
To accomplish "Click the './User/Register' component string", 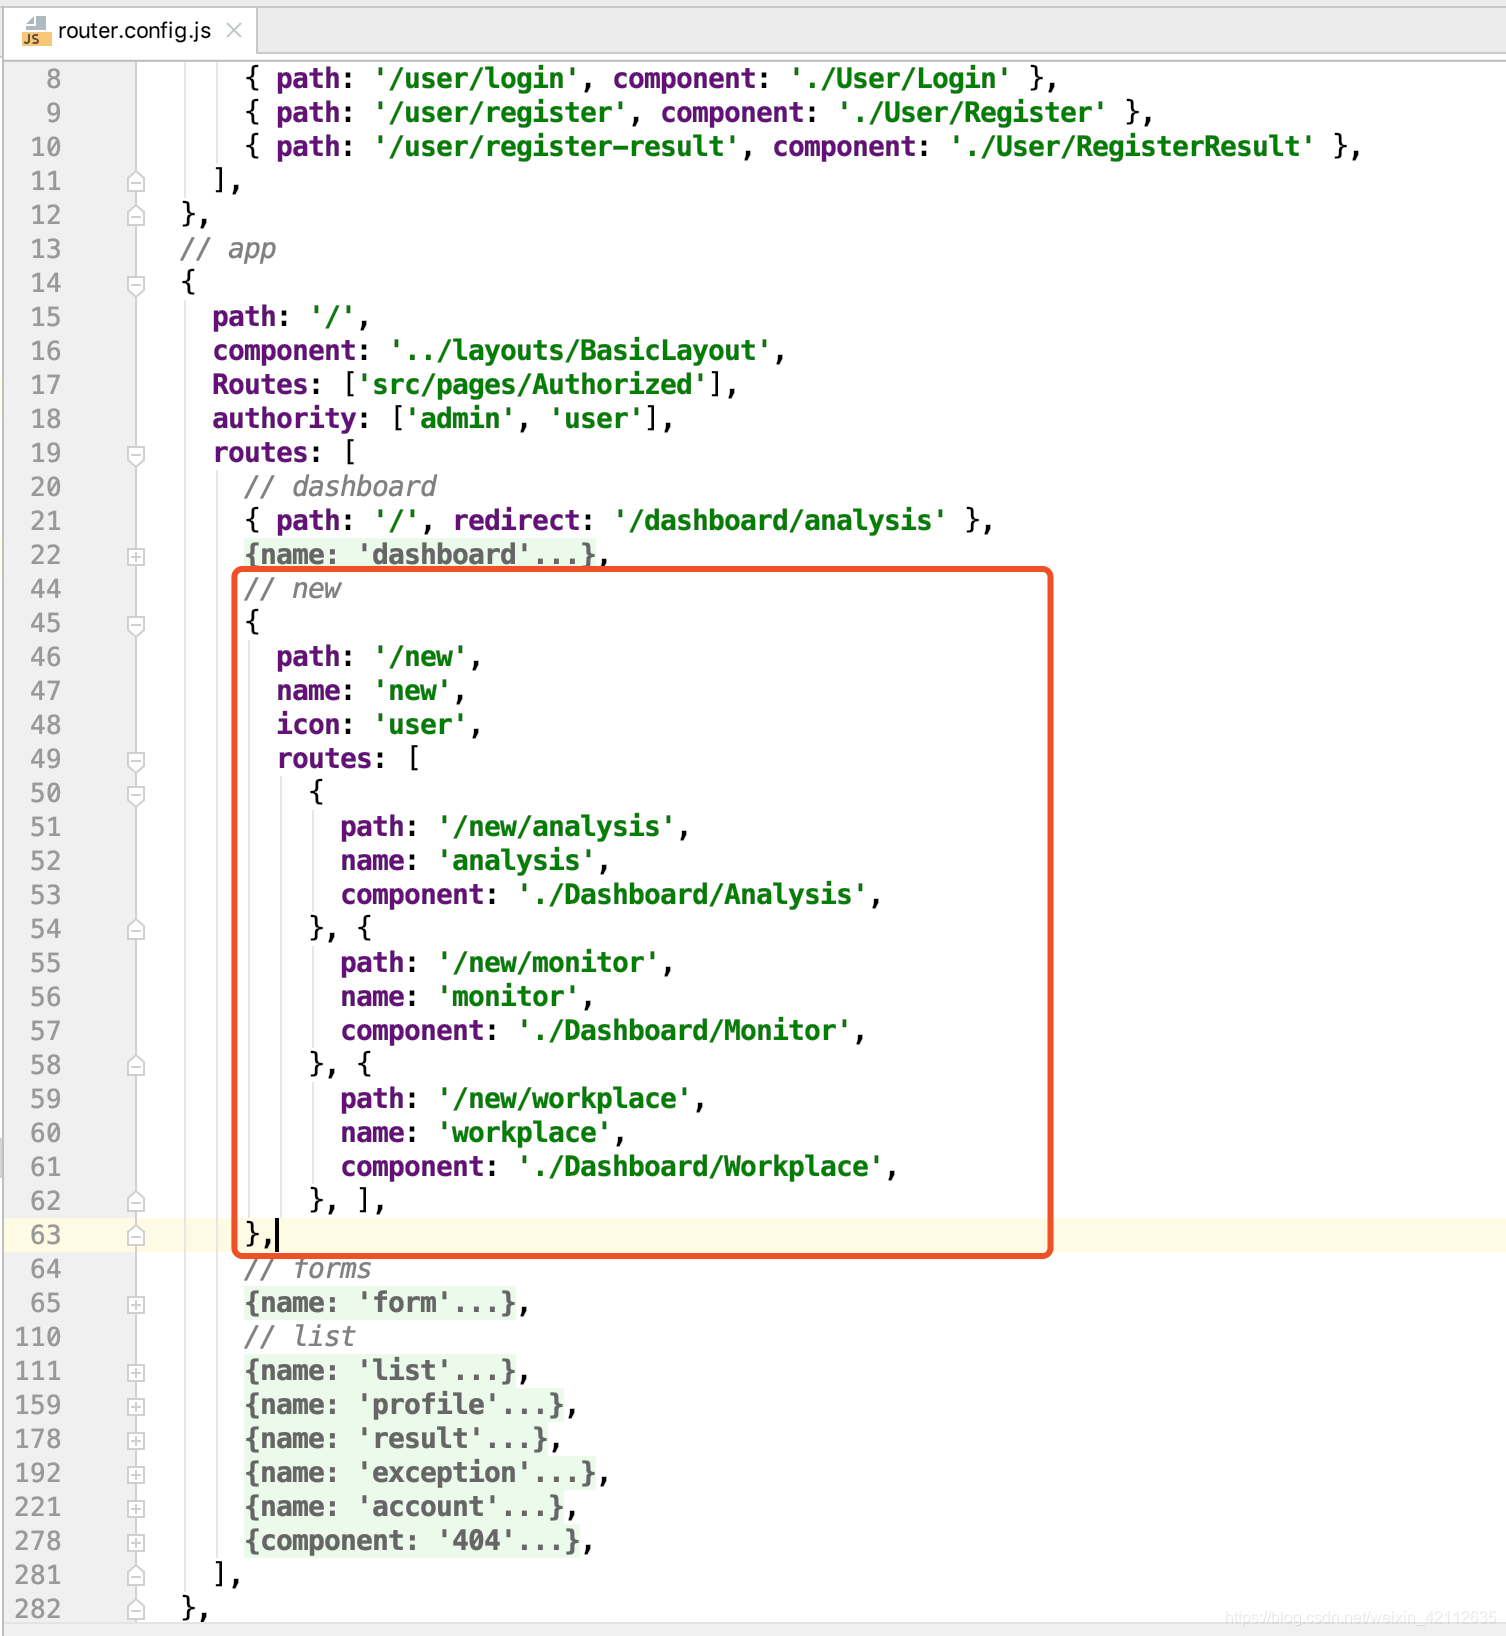I will pyautogui.click(x=972, y=113).
